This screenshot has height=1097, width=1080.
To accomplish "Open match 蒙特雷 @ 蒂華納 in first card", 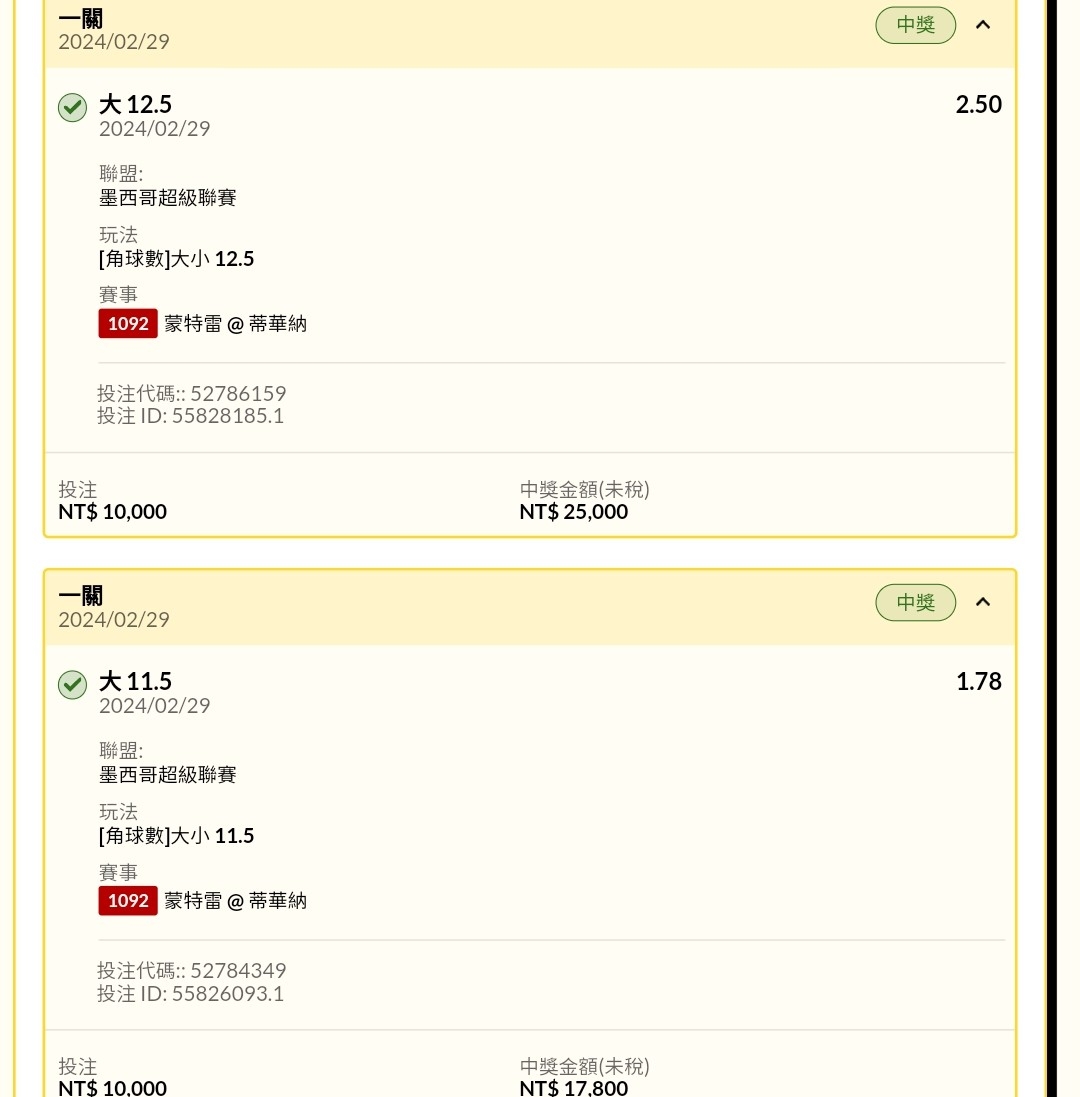I will point(235,324).
